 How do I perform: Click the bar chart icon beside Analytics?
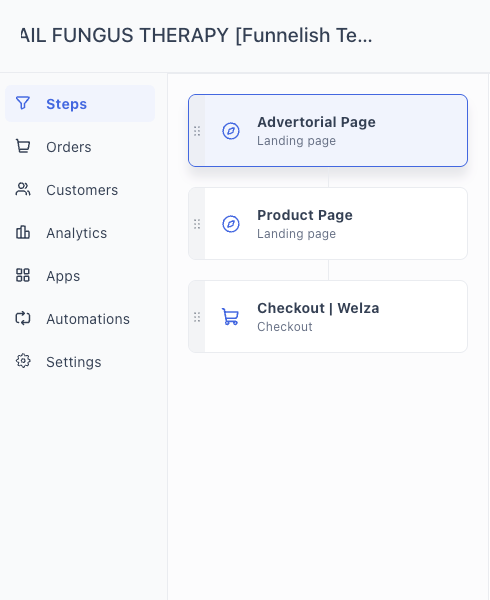click(x=23, y=232)
